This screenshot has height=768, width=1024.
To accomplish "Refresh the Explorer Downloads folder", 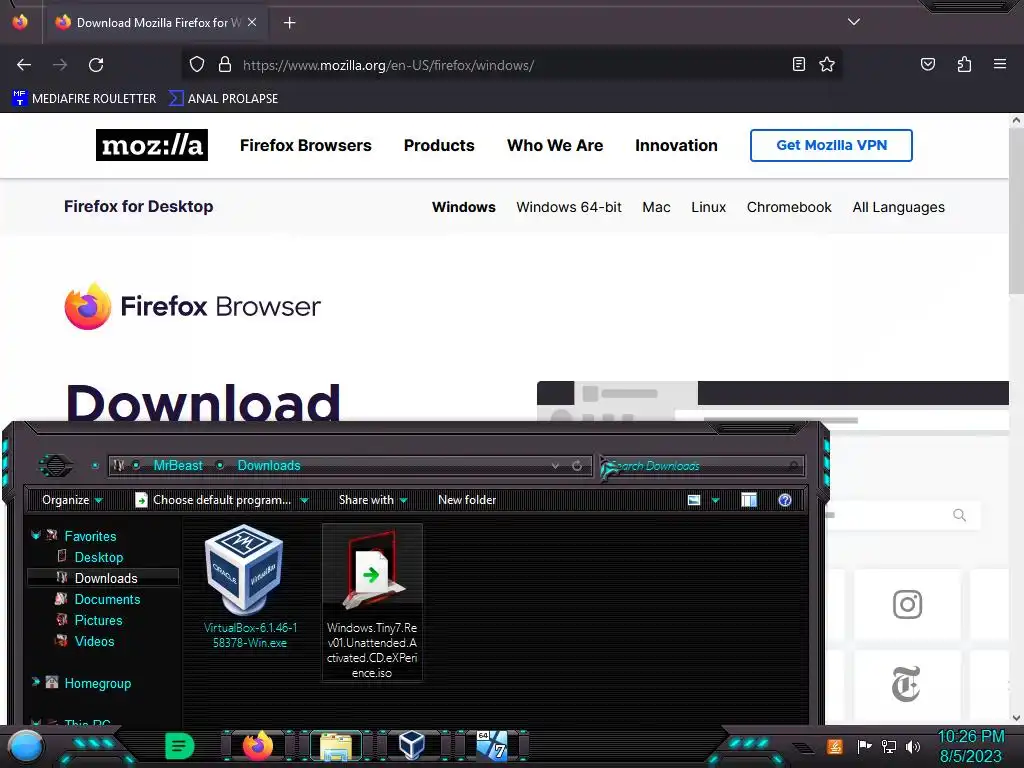I will coord(577,466).
